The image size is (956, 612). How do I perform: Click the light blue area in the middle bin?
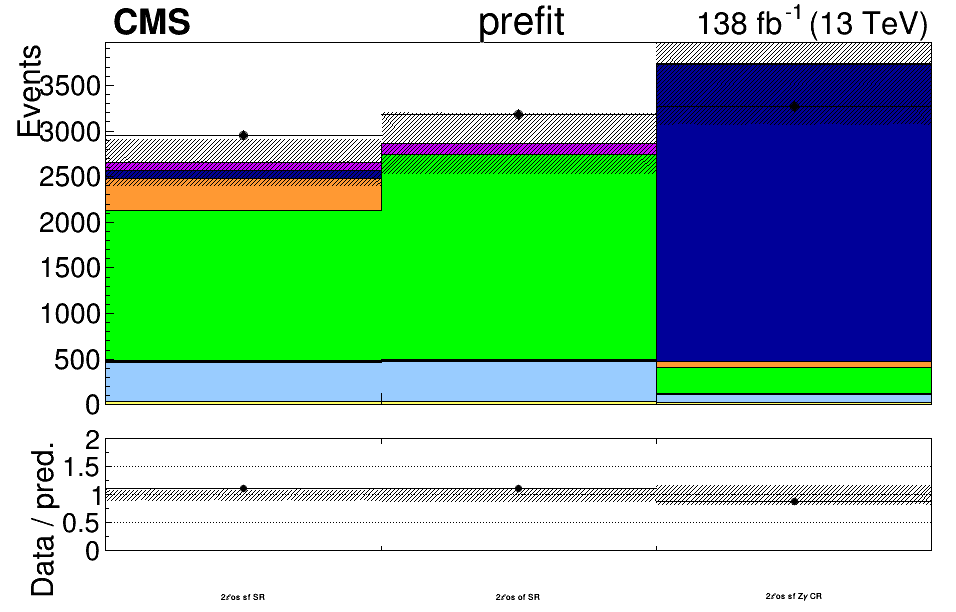tap(519, 381)
